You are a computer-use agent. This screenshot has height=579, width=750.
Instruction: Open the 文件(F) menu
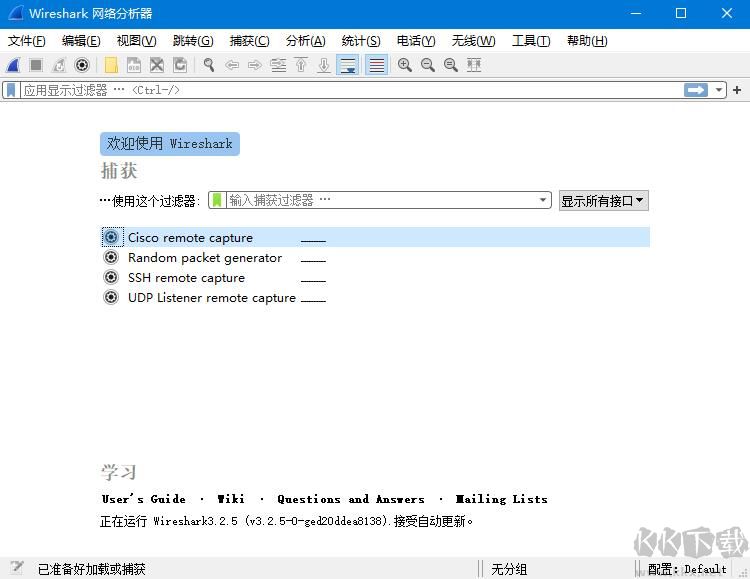27,41
